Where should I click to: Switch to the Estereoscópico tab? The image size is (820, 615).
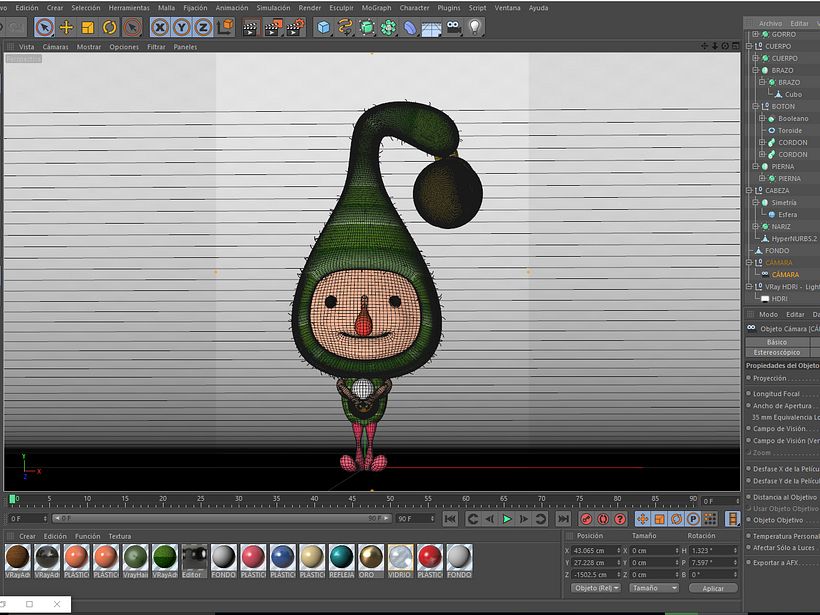(777, 352)
